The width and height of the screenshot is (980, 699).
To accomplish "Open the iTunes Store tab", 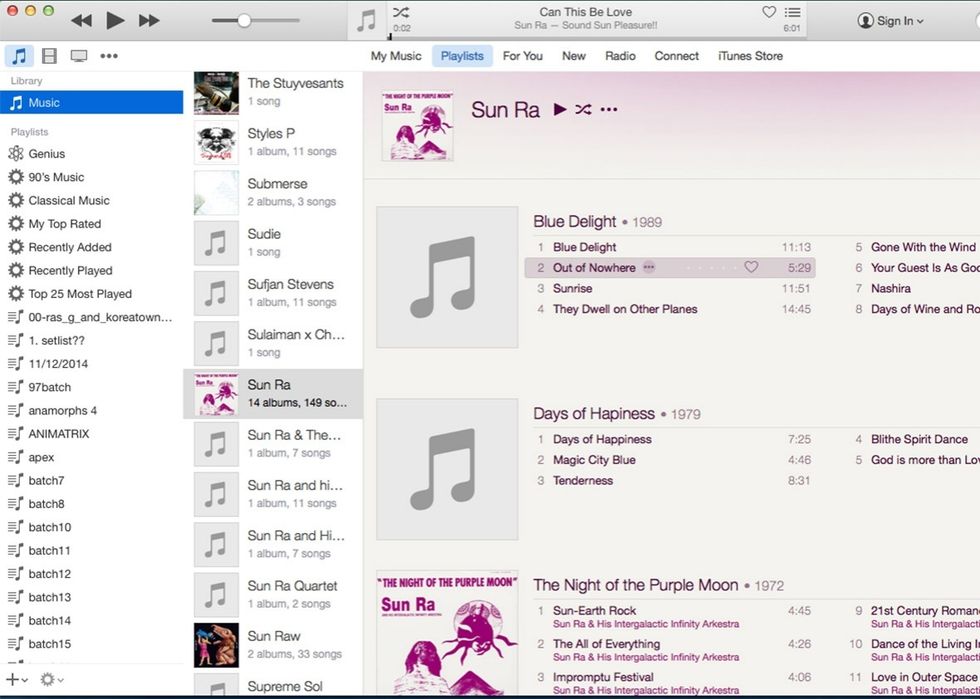I will (750, 57).
